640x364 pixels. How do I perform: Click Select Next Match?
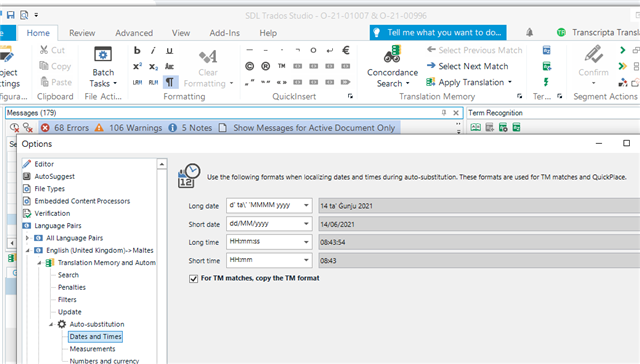[468, 66]
